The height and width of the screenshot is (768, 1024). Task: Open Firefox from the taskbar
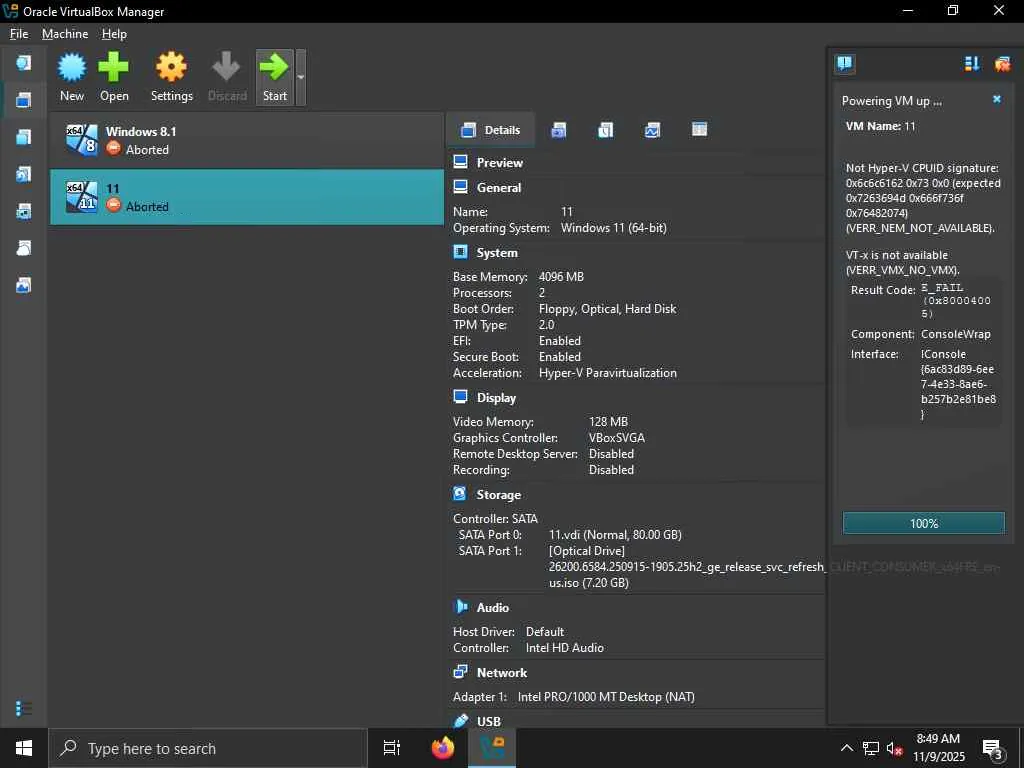coord(443,748)
